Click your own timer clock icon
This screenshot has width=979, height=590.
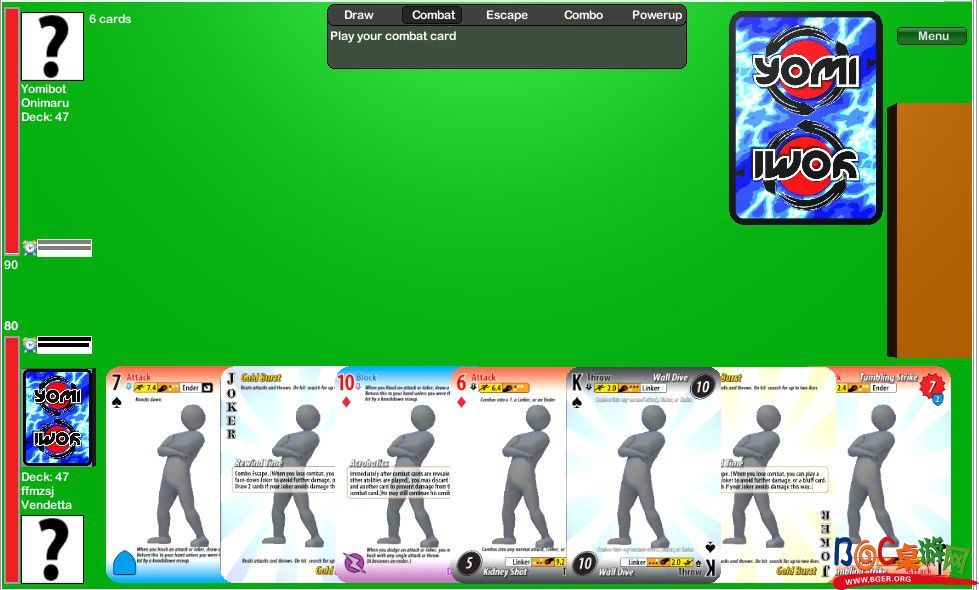click(x=29, y=345)
